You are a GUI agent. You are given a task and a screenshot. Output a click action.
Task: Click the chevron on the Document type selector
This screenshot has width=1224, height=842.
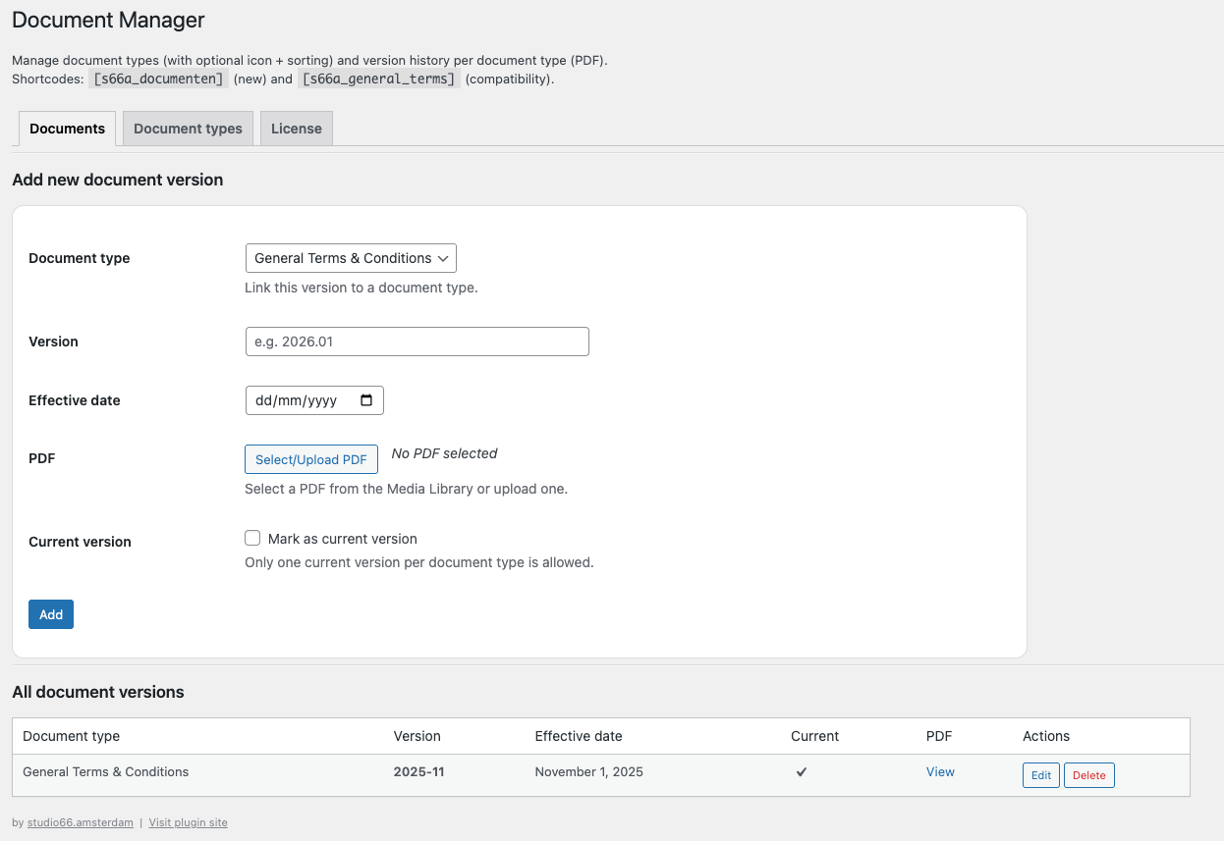(x=443, y=258)
